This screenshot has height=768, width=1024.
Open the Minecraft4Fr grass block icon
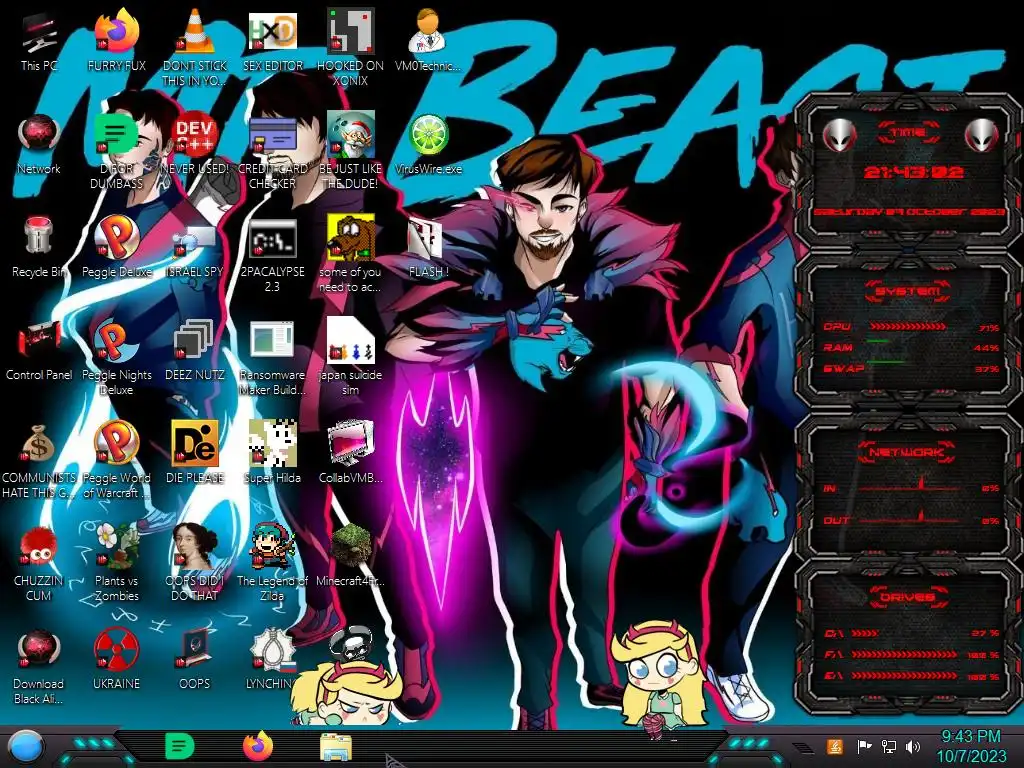pyautogui.click(x=351, y=556)
